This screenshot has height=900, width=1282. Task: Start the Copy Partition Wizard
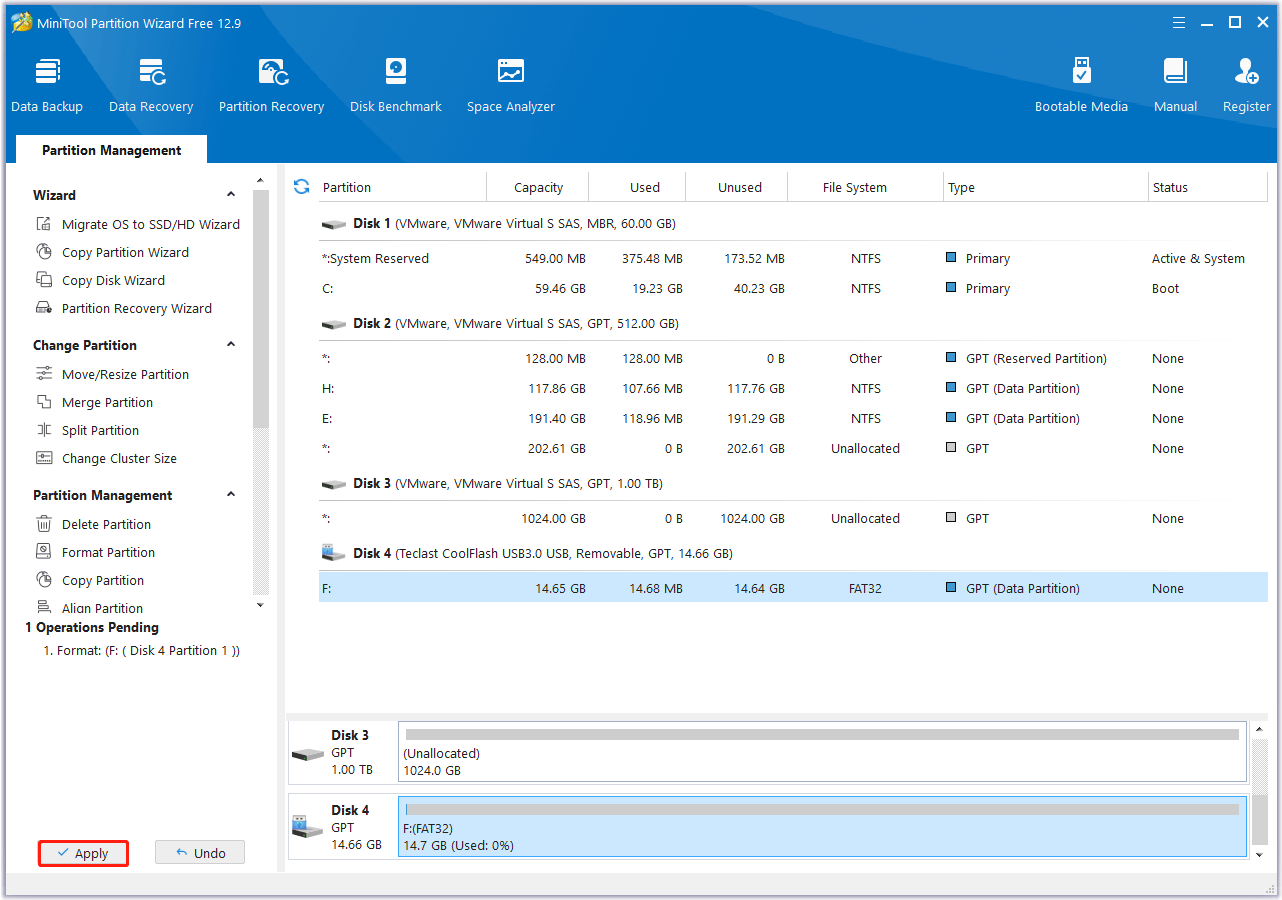[112, 252]
